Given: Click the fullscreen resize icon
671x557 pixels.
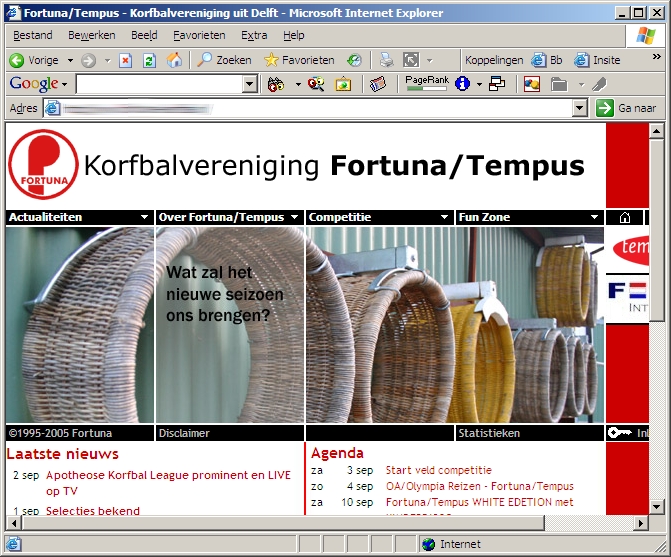Looking at the screenshot, I should click(411, 60).
